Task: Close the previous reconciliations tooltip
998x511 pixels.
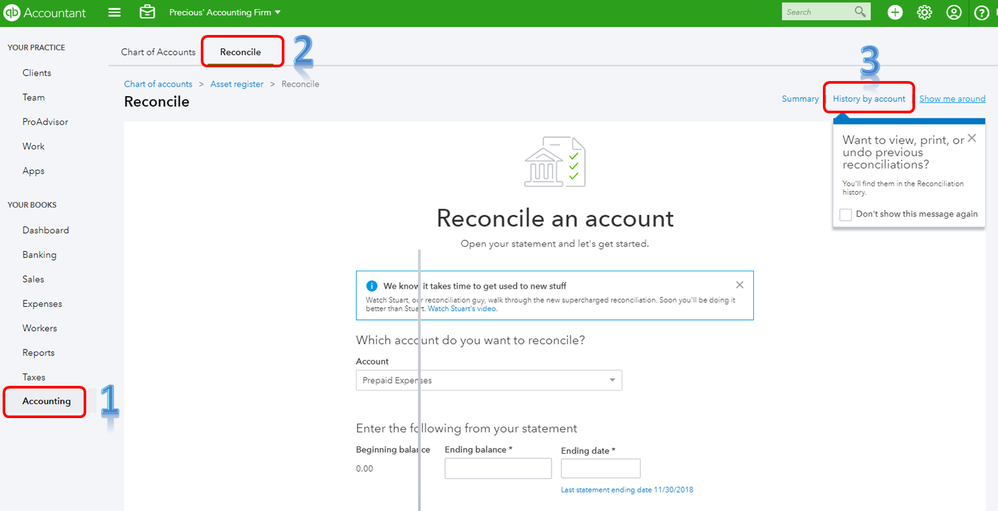Action: (971, 137)
